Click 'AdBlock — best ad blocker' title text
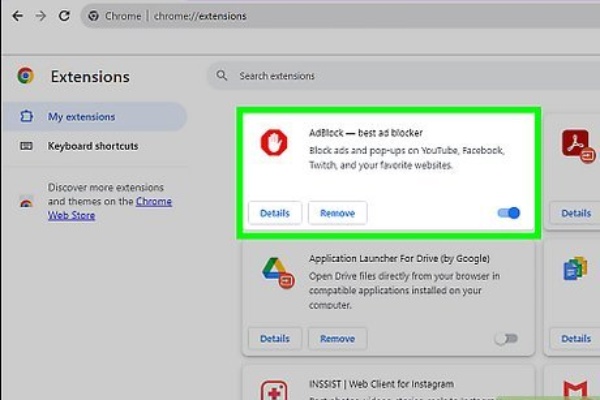The width and height of the screenshot is (600, 400). (365, 133)
